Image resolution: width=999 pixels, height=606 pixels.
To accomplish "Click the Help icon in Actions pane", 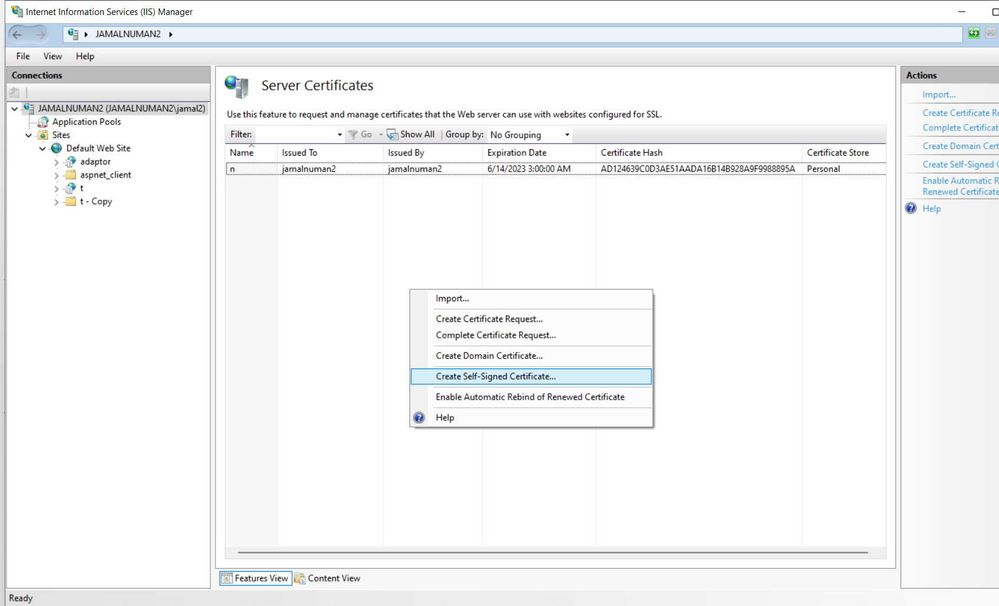I will [911, 208].
